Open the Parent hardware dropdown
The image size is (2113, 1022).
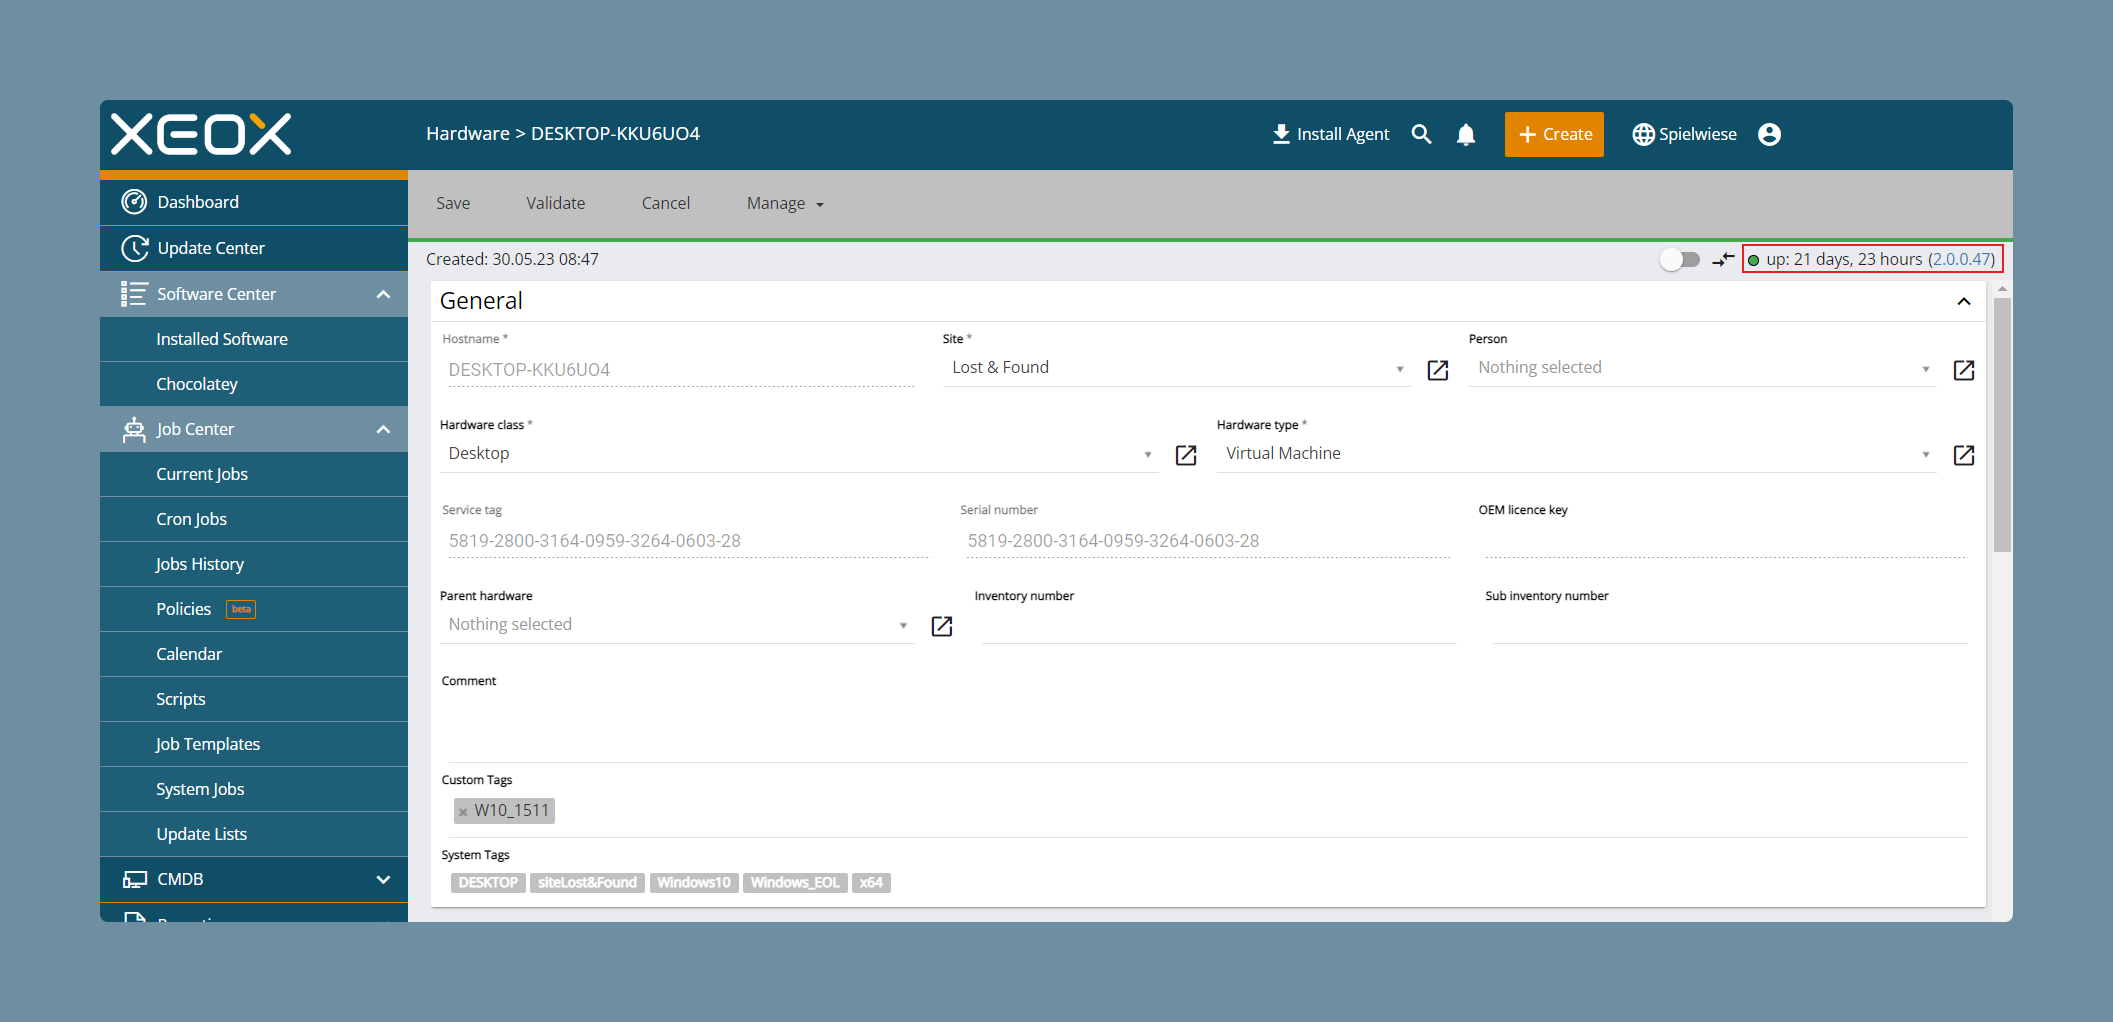677,625
